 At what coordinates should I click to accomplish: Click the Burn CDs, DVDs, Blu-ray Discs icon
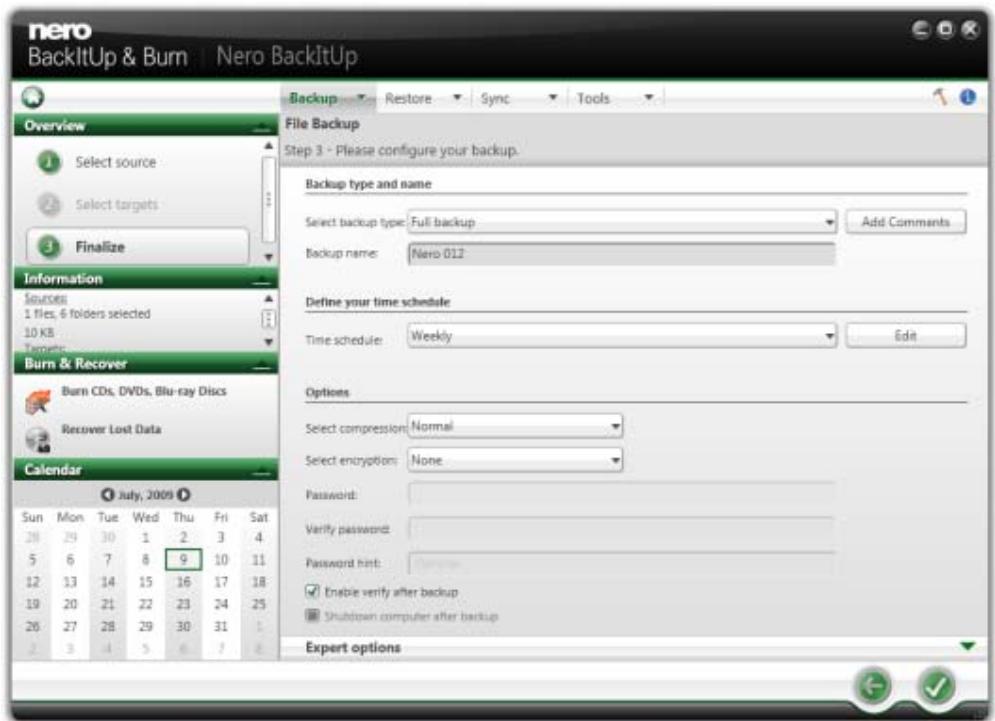38,401
